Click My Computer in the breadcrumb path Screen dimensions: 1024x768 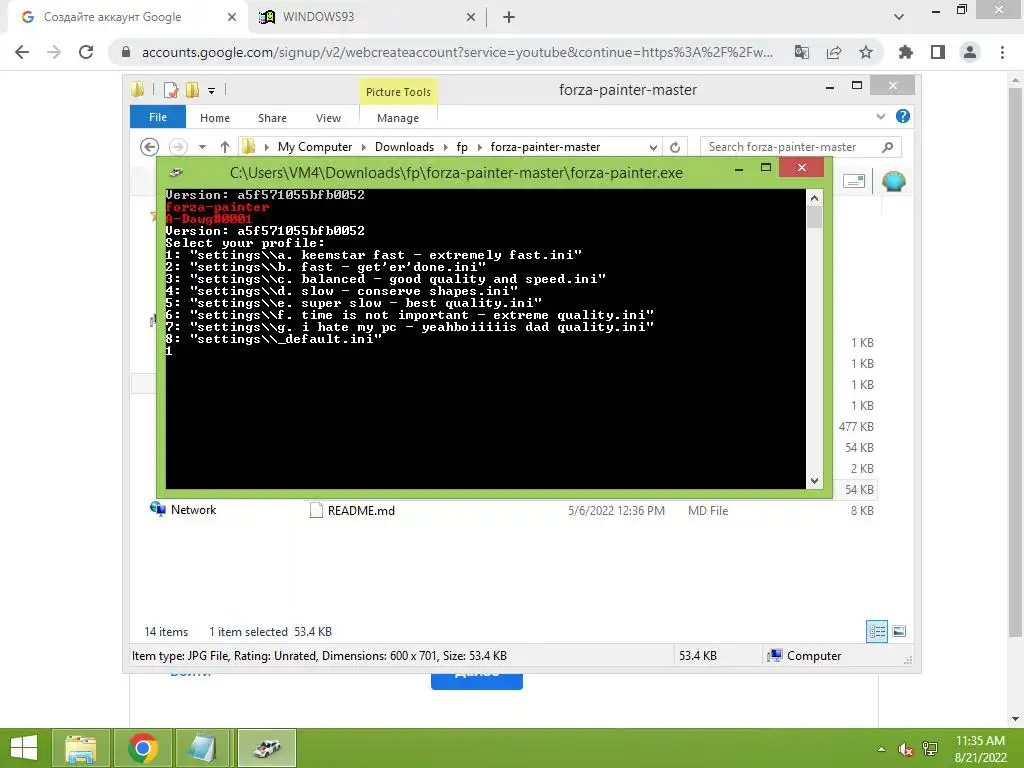click(315, 147)
